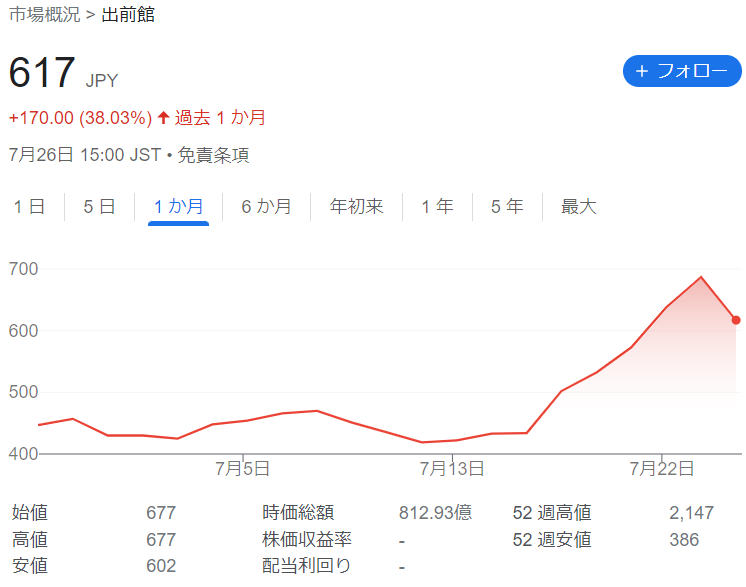Switch to the 5 年 range tab
Screen dimensions: 746x587
[507, 206]
